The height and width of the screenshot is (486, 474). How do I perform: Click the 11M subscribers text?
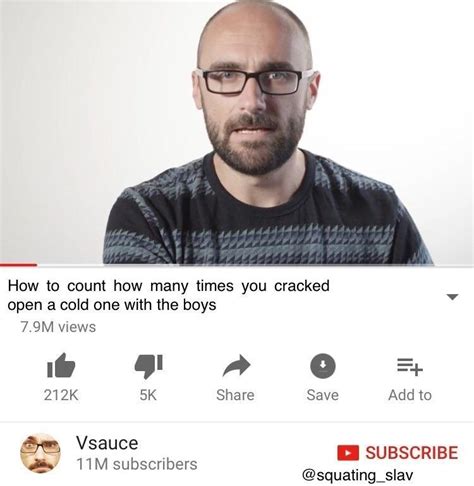pyautogui.click(x=137, y=464)
